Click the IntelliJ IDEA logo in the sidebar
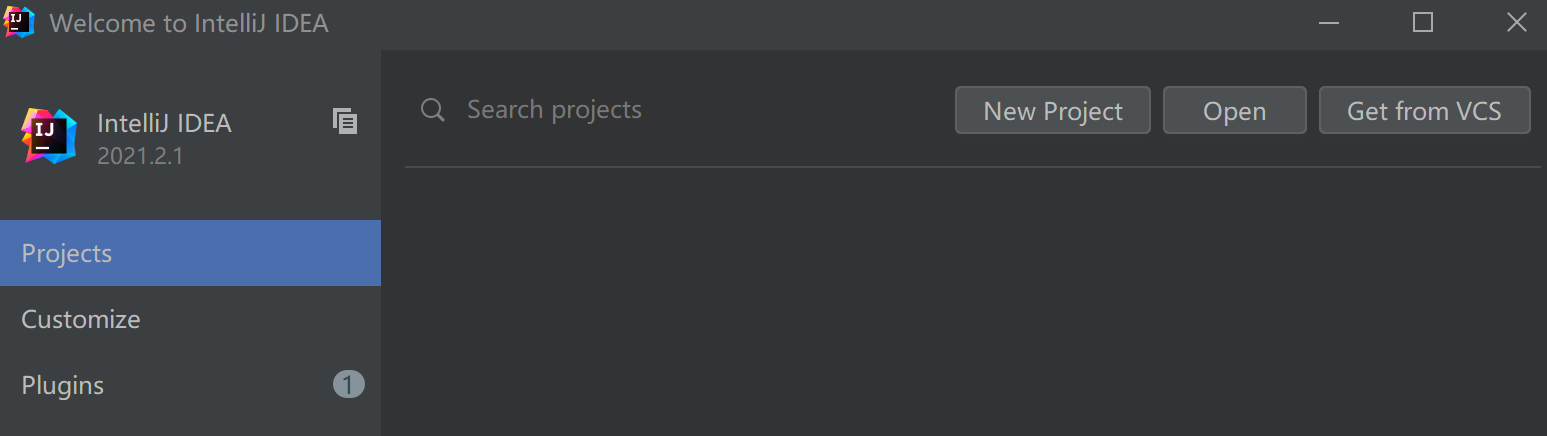 pos(49,136)
